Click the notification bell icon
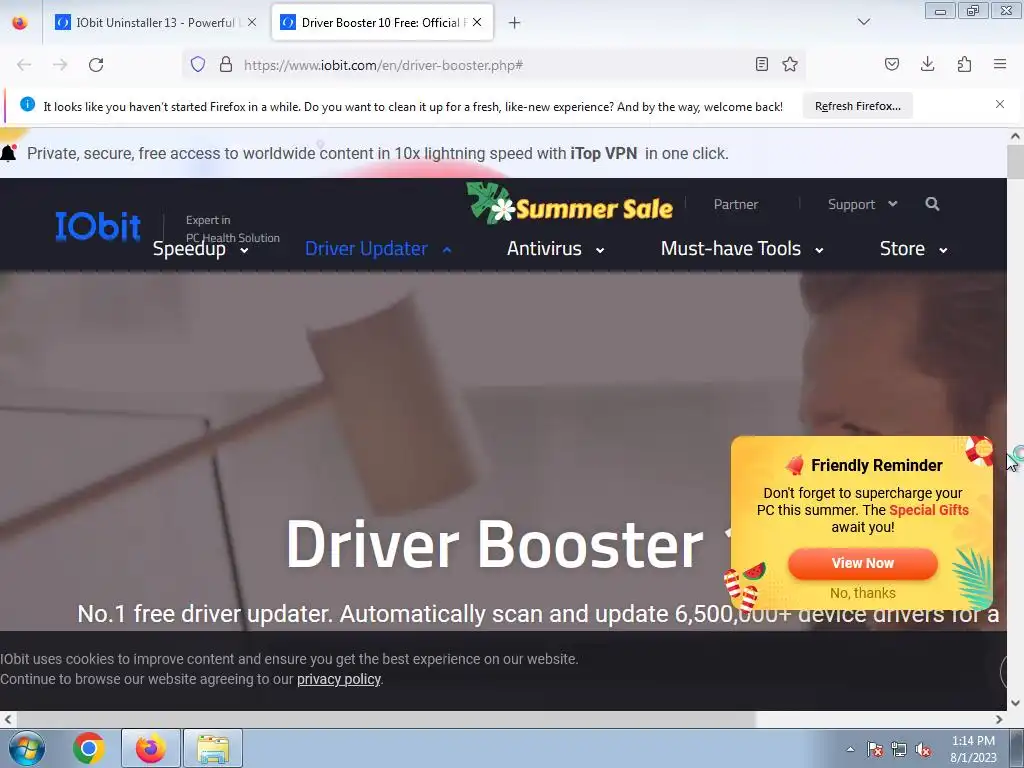 [x=8, y=153]
